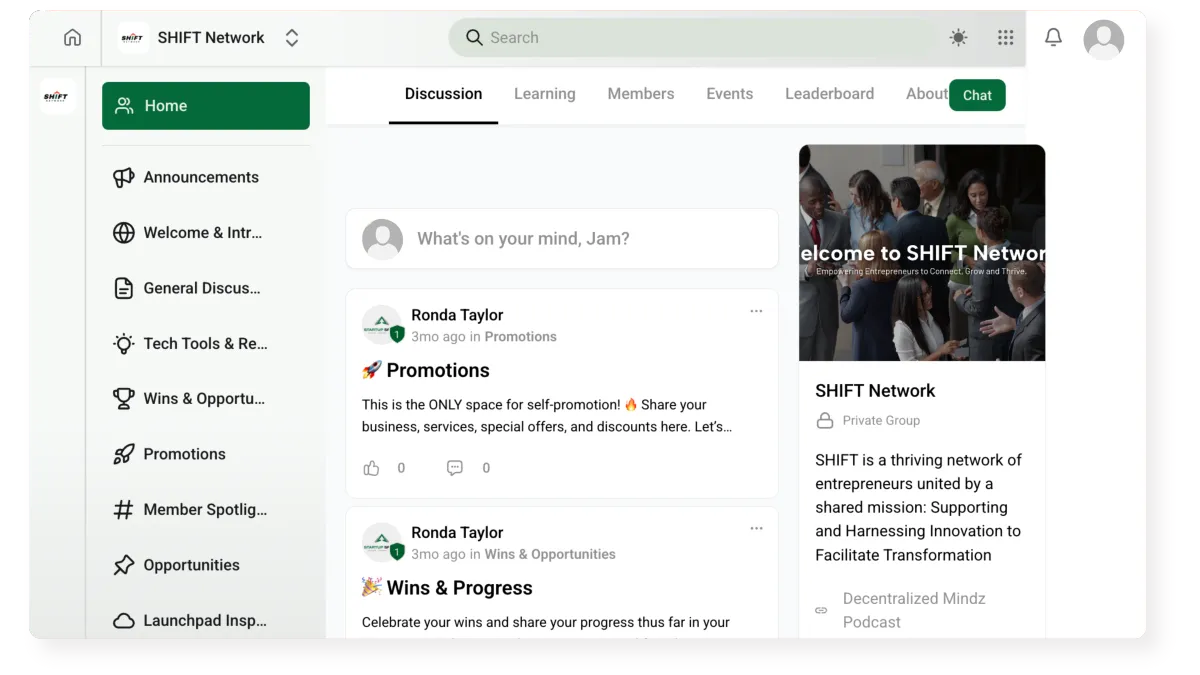Open the apps grid icon

pyautogui.click(x=1005, y=38)
